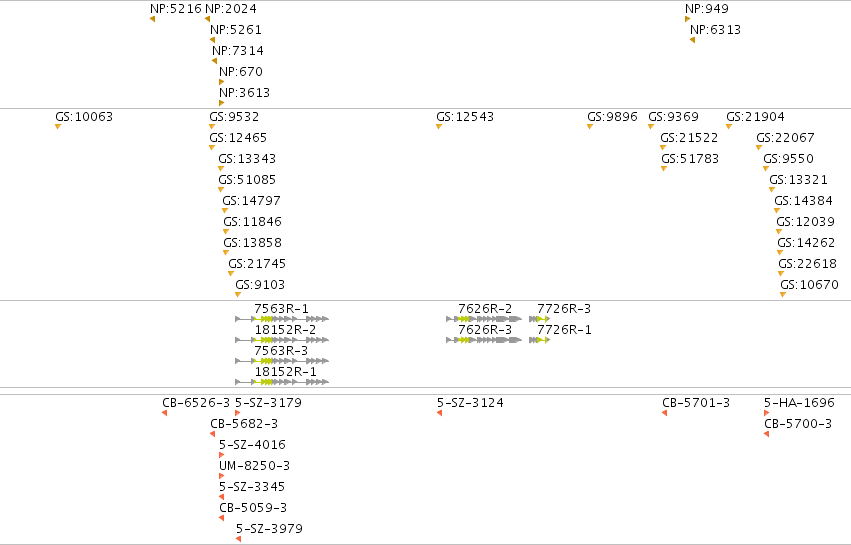Image resolution: width=851 pixels, height=545 pixels.
Task: Click the NP:949 feature label
Action: 707,9
